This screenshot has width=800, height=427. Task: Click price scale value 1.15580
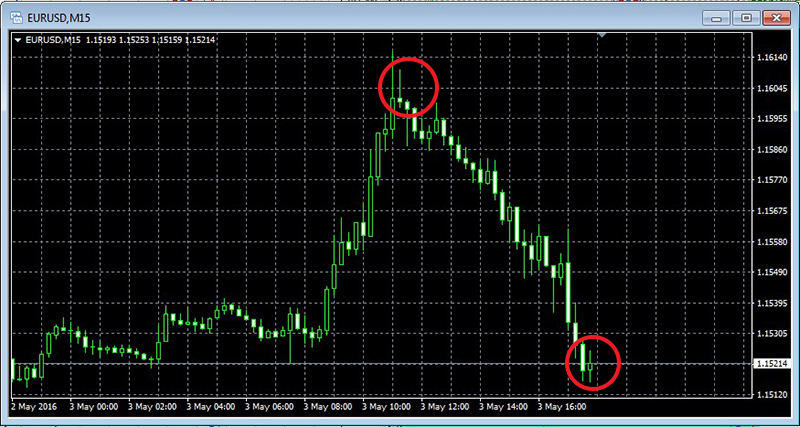(770, 241)
